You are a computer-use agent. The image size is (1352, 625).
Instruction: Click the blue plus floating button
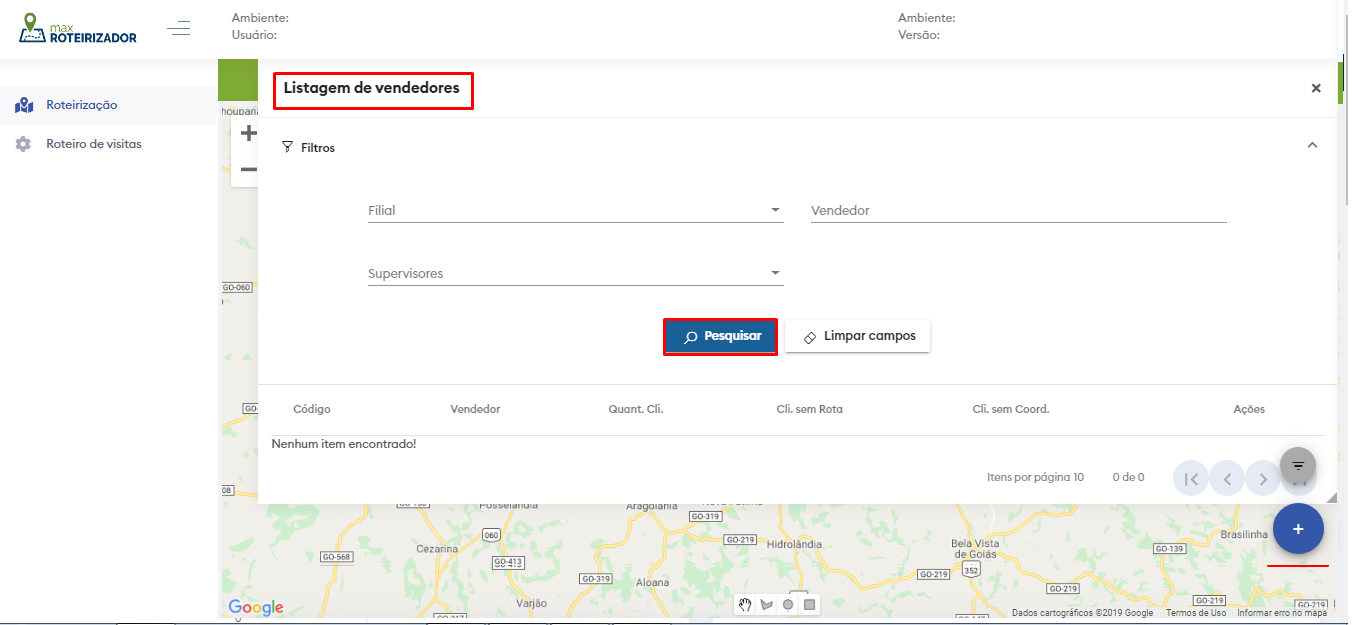[x=1298, y=529]
